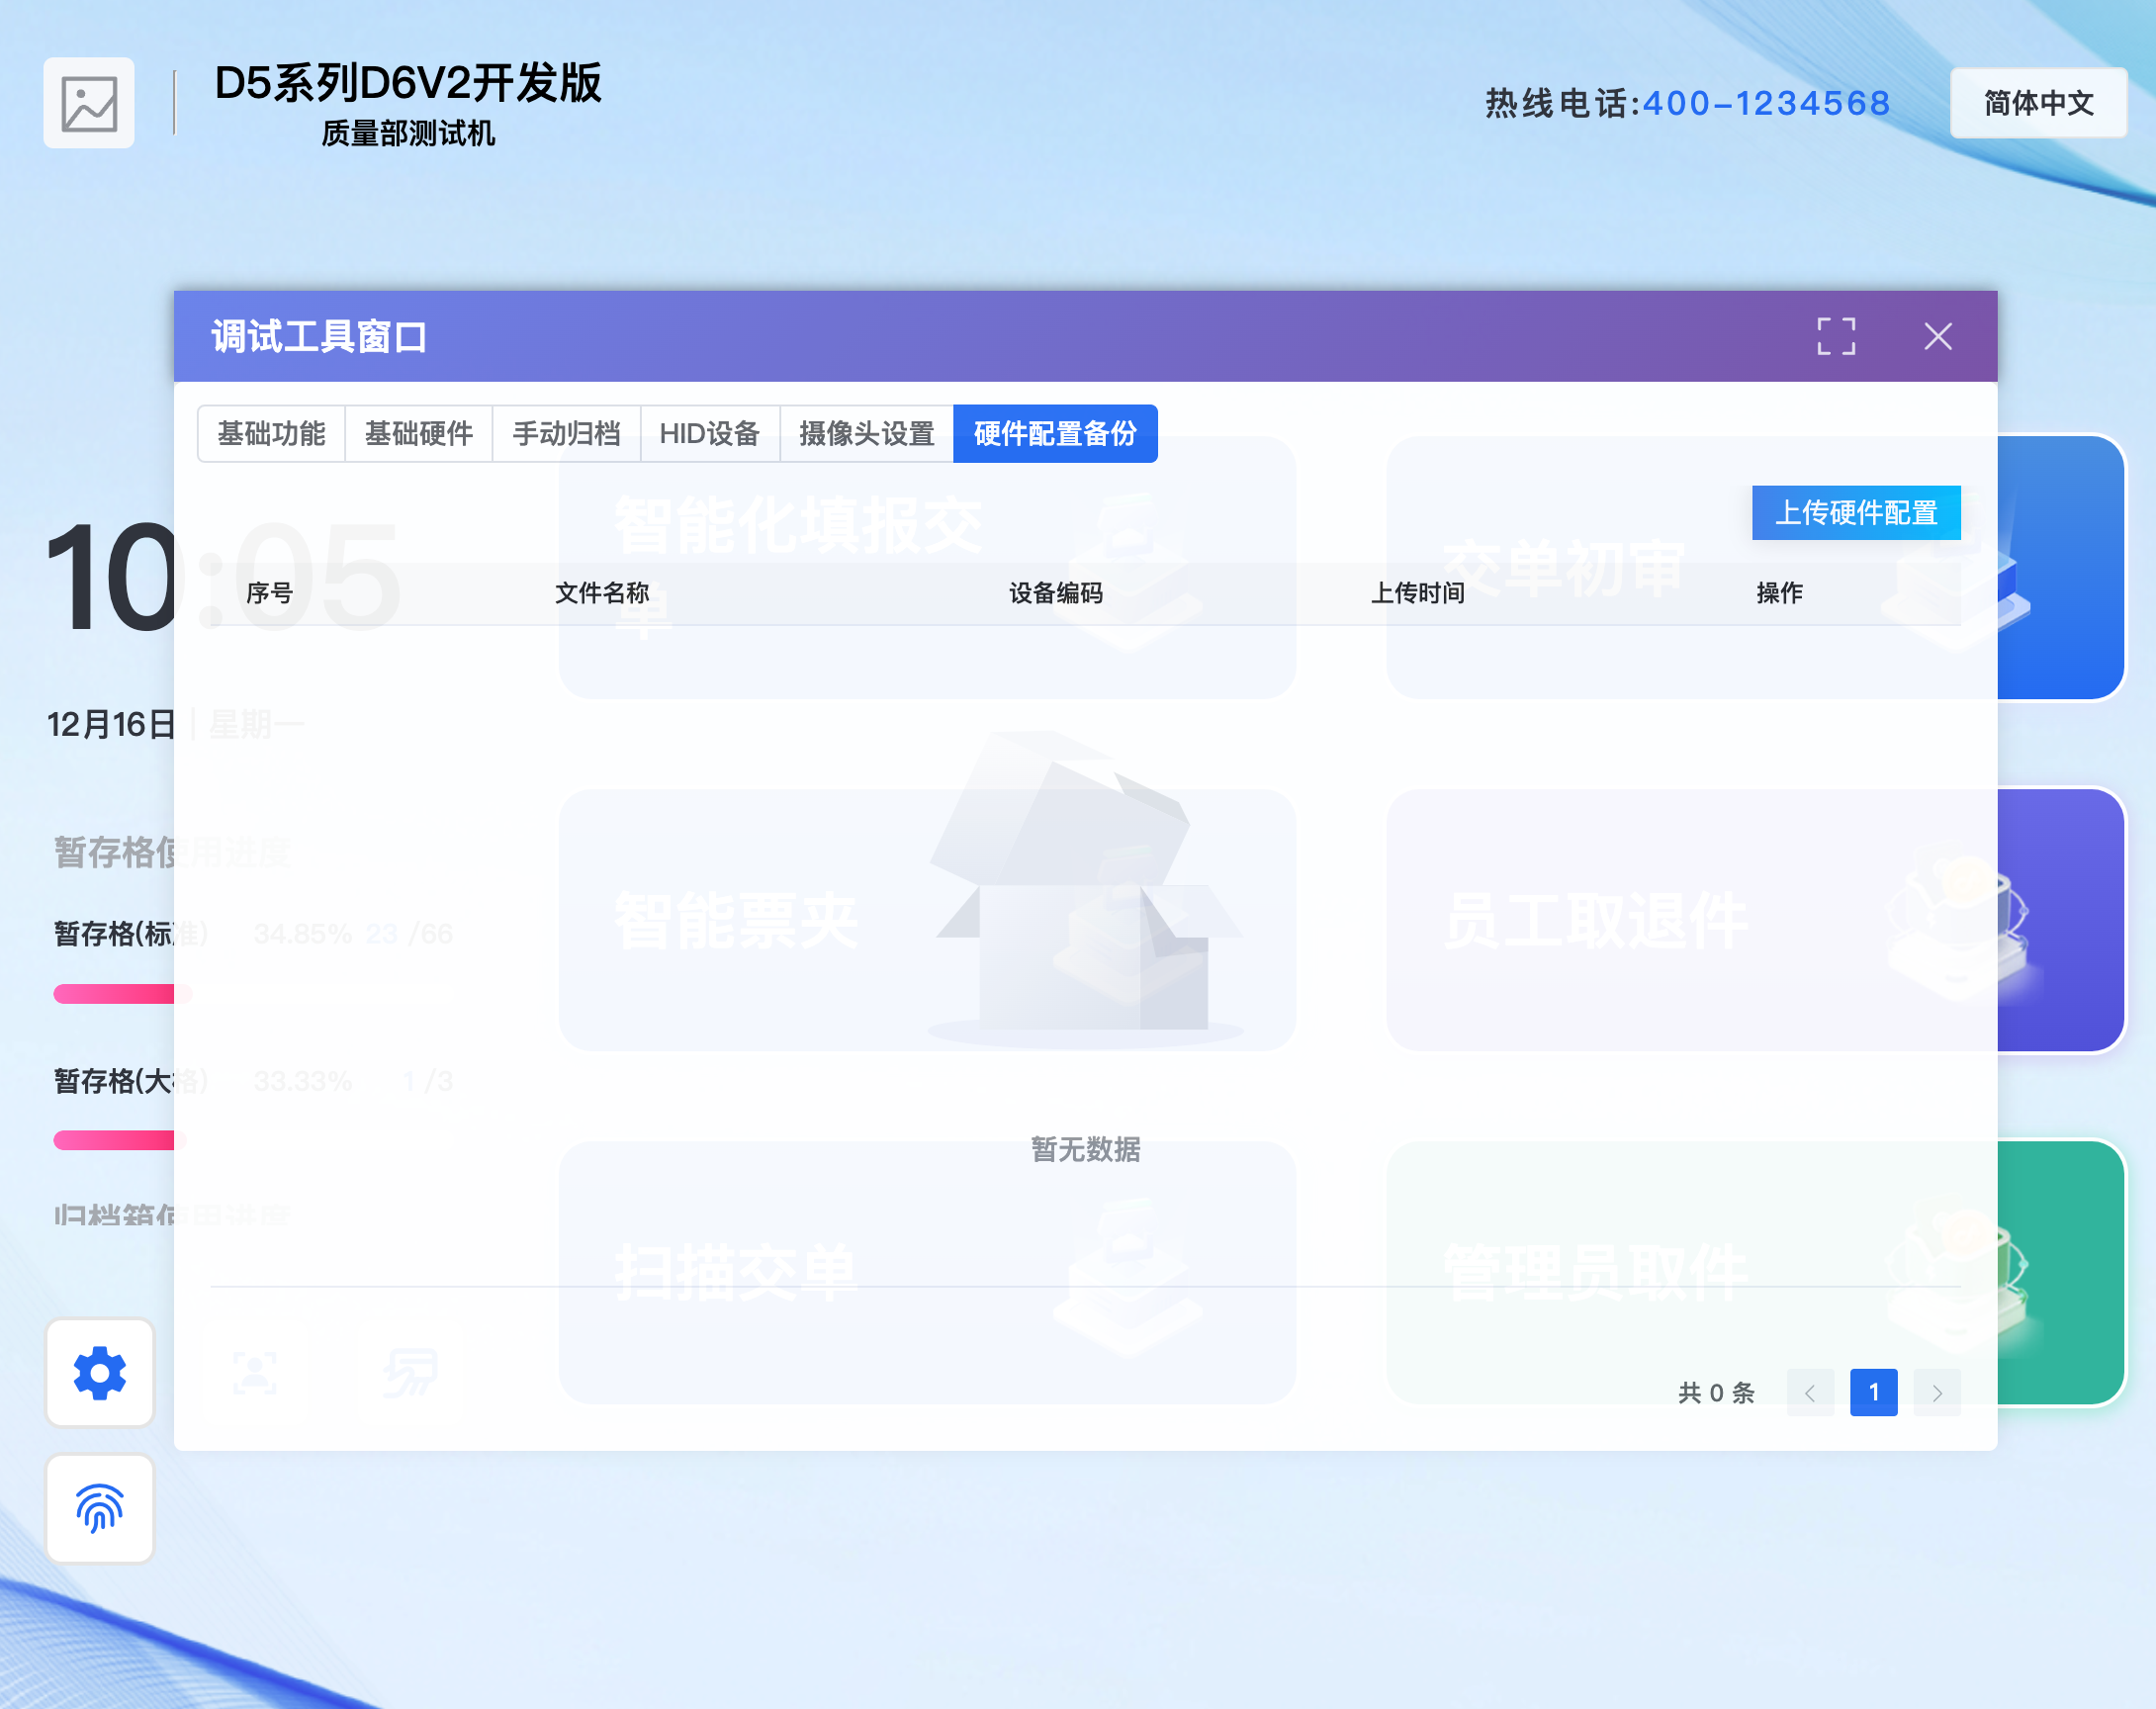This screenshot has width=2156, height=1709.
Task: Click the 文件名称 column header
Action: [x=602, y=593]
